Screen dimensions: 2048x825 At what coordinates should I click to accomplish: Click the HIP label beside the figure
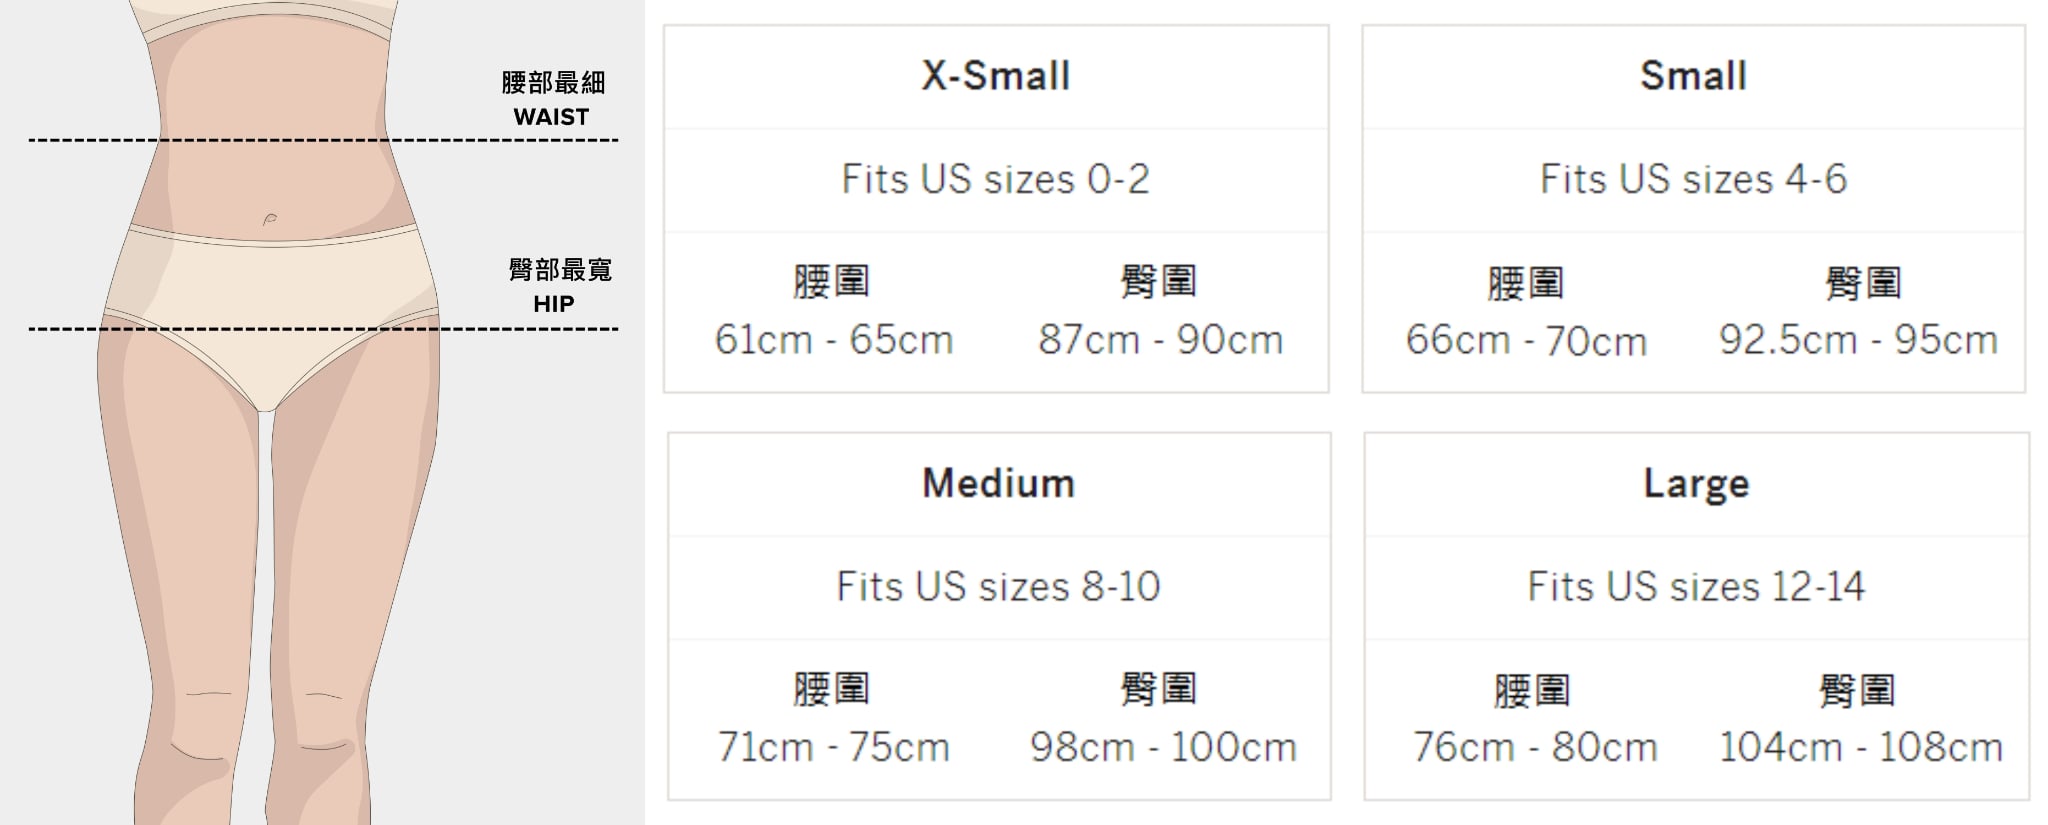(554, 304)
